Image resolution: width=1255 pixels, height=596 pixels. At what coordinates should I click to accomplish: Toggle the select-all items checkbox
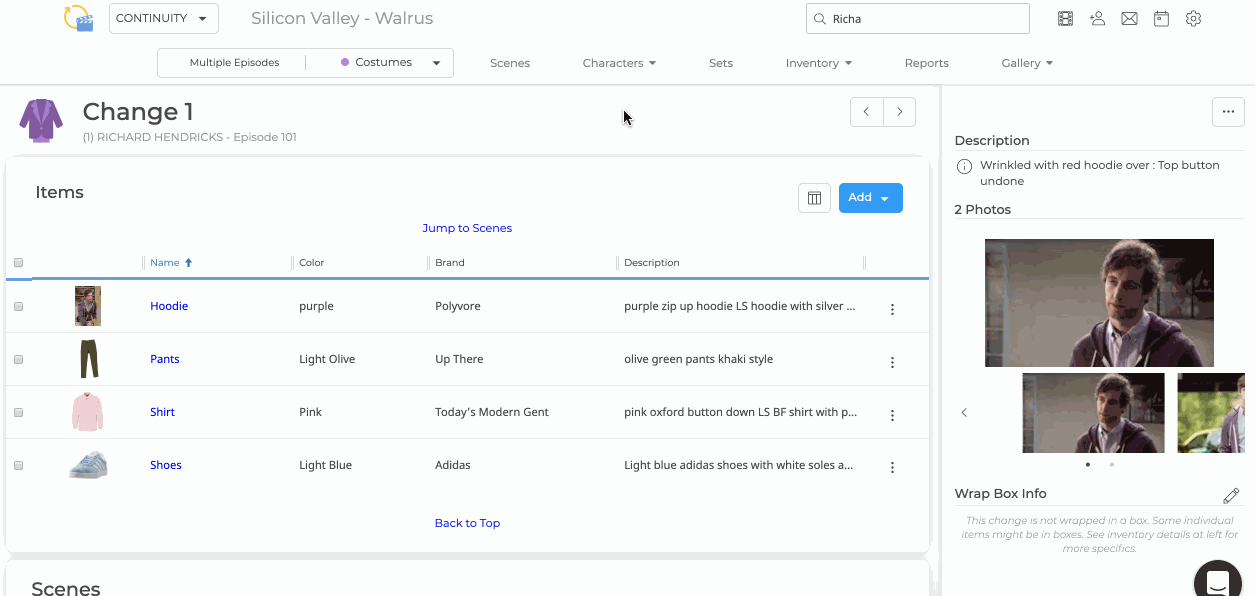click(x=18, y=263)
